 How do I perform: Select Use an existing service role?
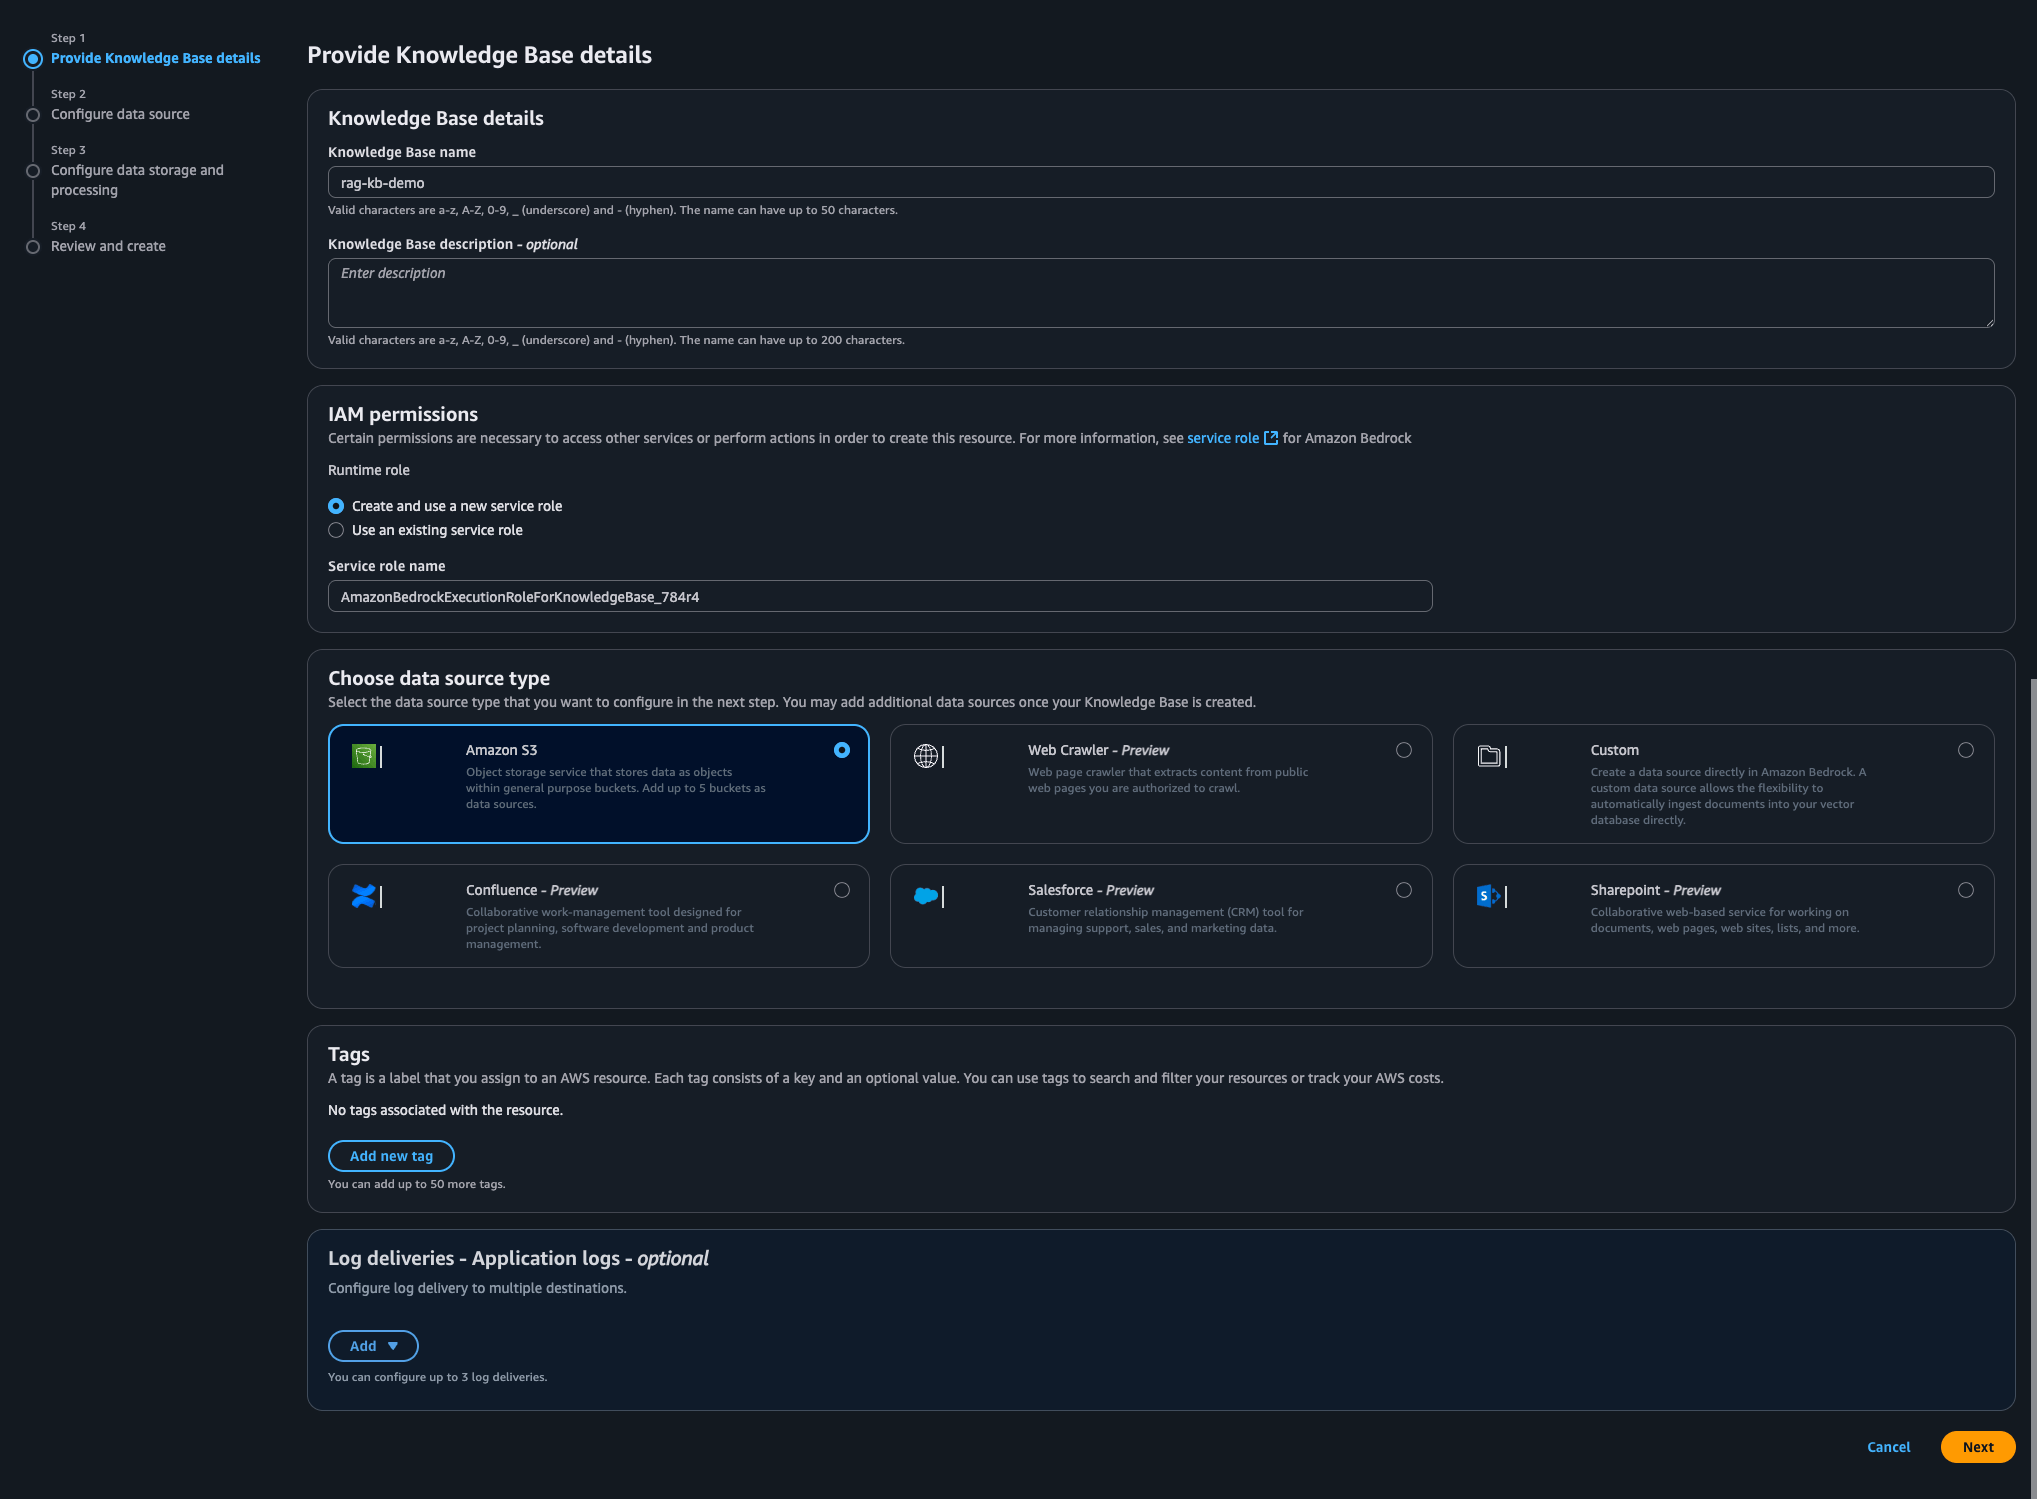pos(336,530)
